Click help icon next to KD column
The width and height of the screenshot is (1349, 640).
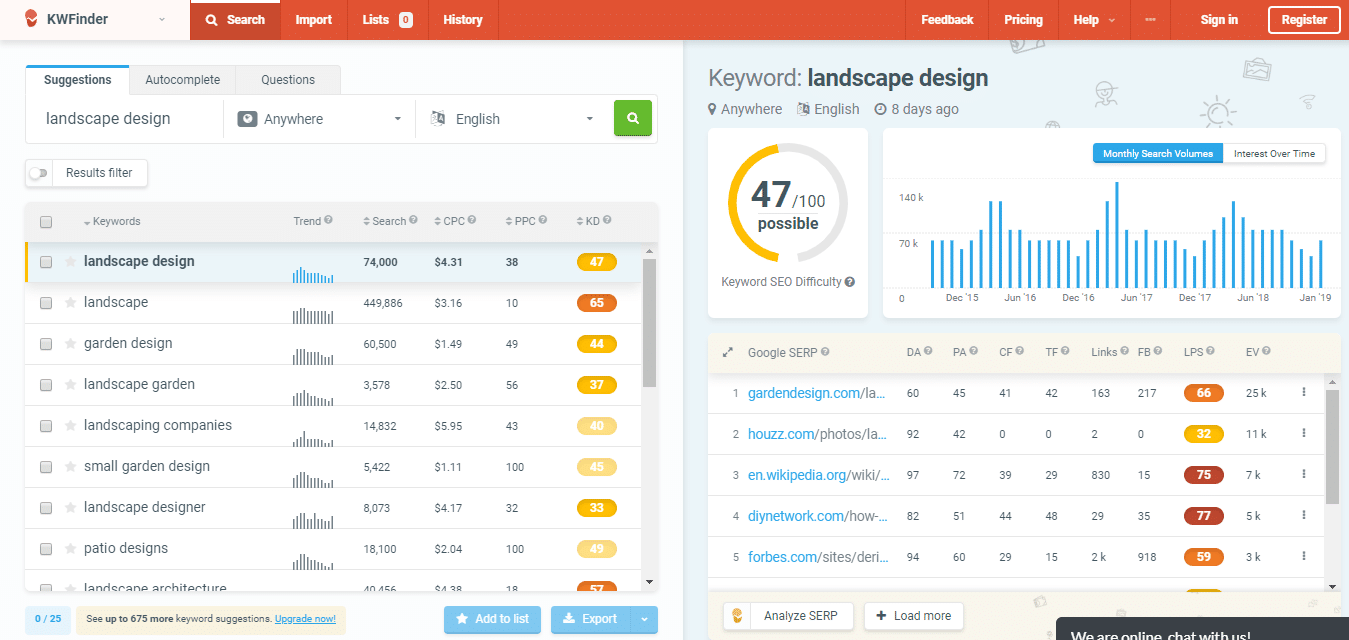[x=607, y=220]
